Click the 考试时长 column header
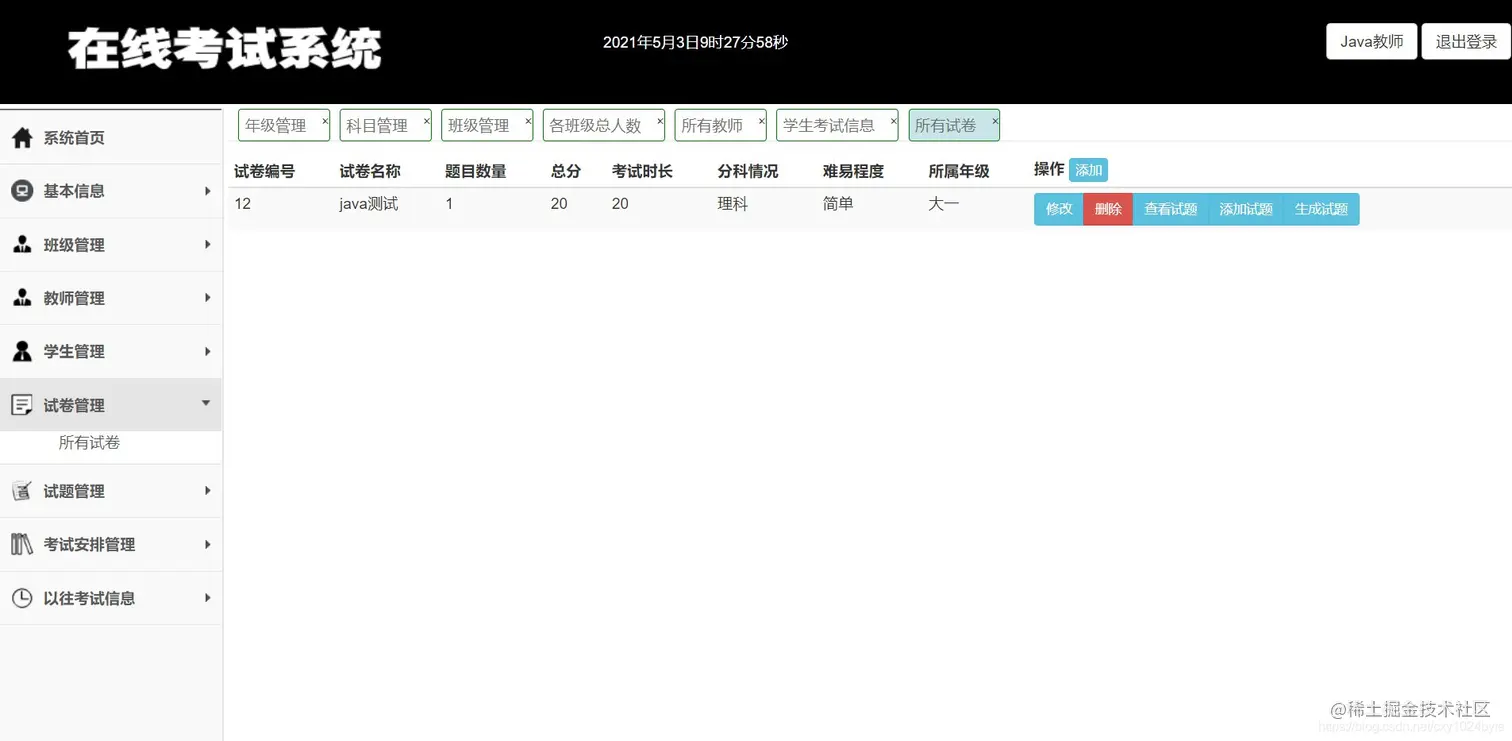The height and width of the screenshot is (741, 1512). [642, 171]
